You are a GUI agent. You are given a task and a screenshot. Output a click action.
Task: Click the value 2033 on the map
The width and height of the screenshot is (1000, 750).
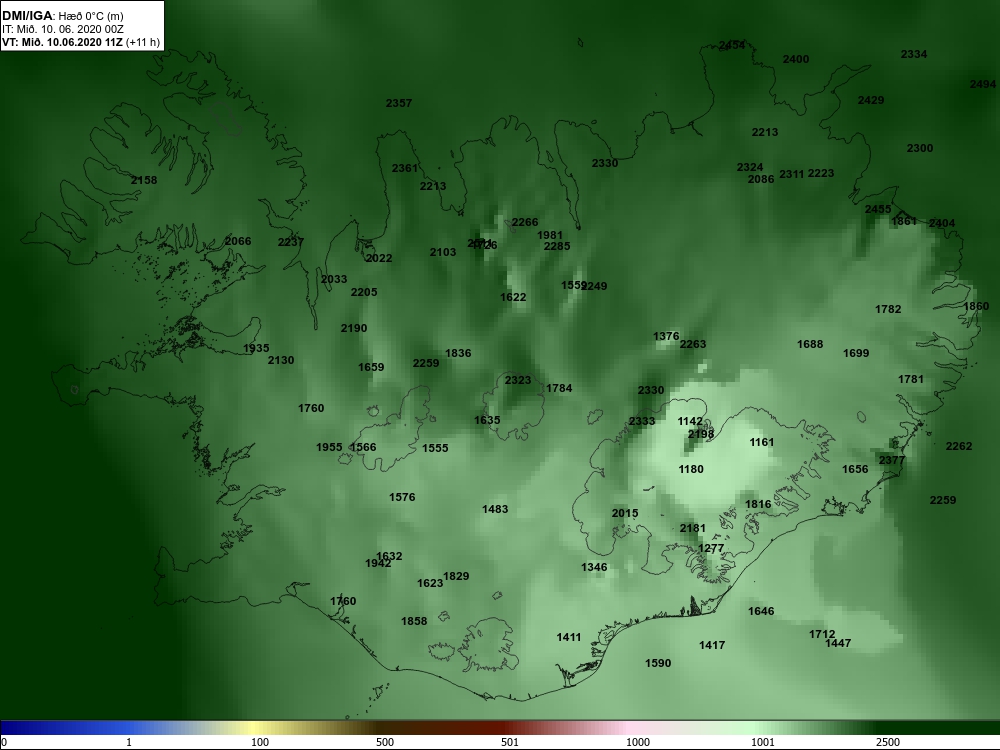[334, 279]
